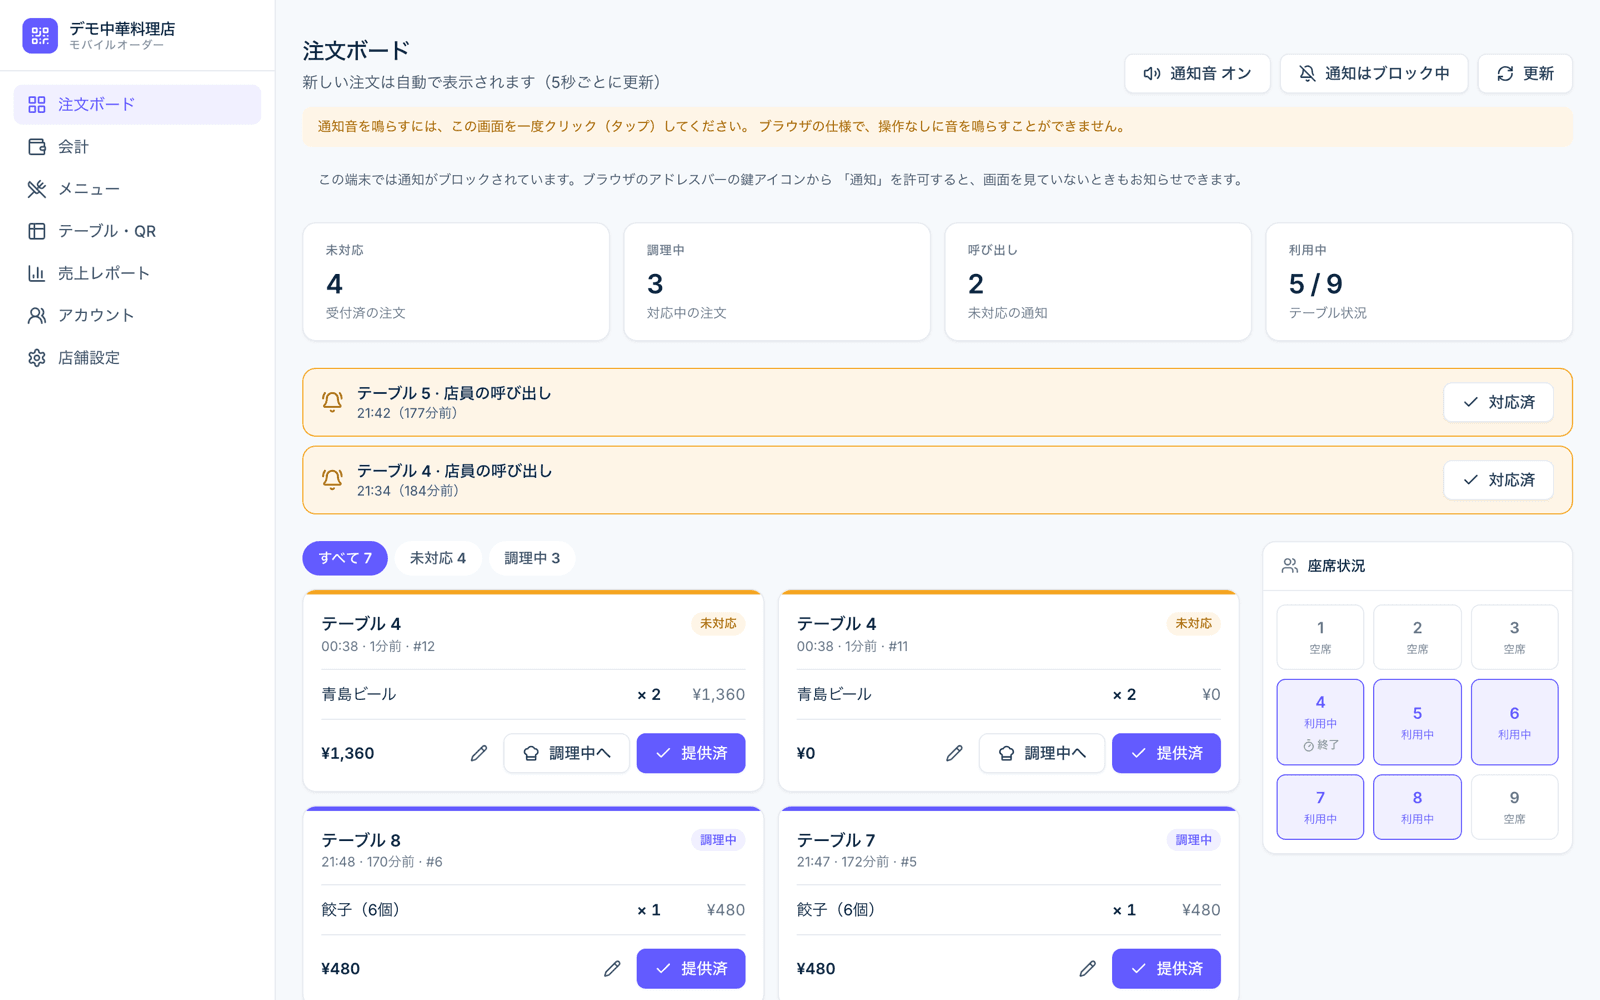
Task: Select seat 1 空席 in 座席状況
Action: pyautogui.click(x=1320, y=637)
